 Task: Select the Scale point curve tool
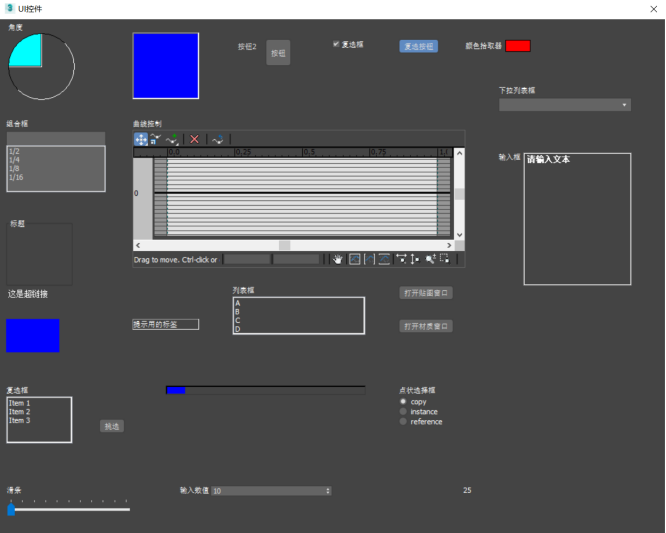point(155,139)
